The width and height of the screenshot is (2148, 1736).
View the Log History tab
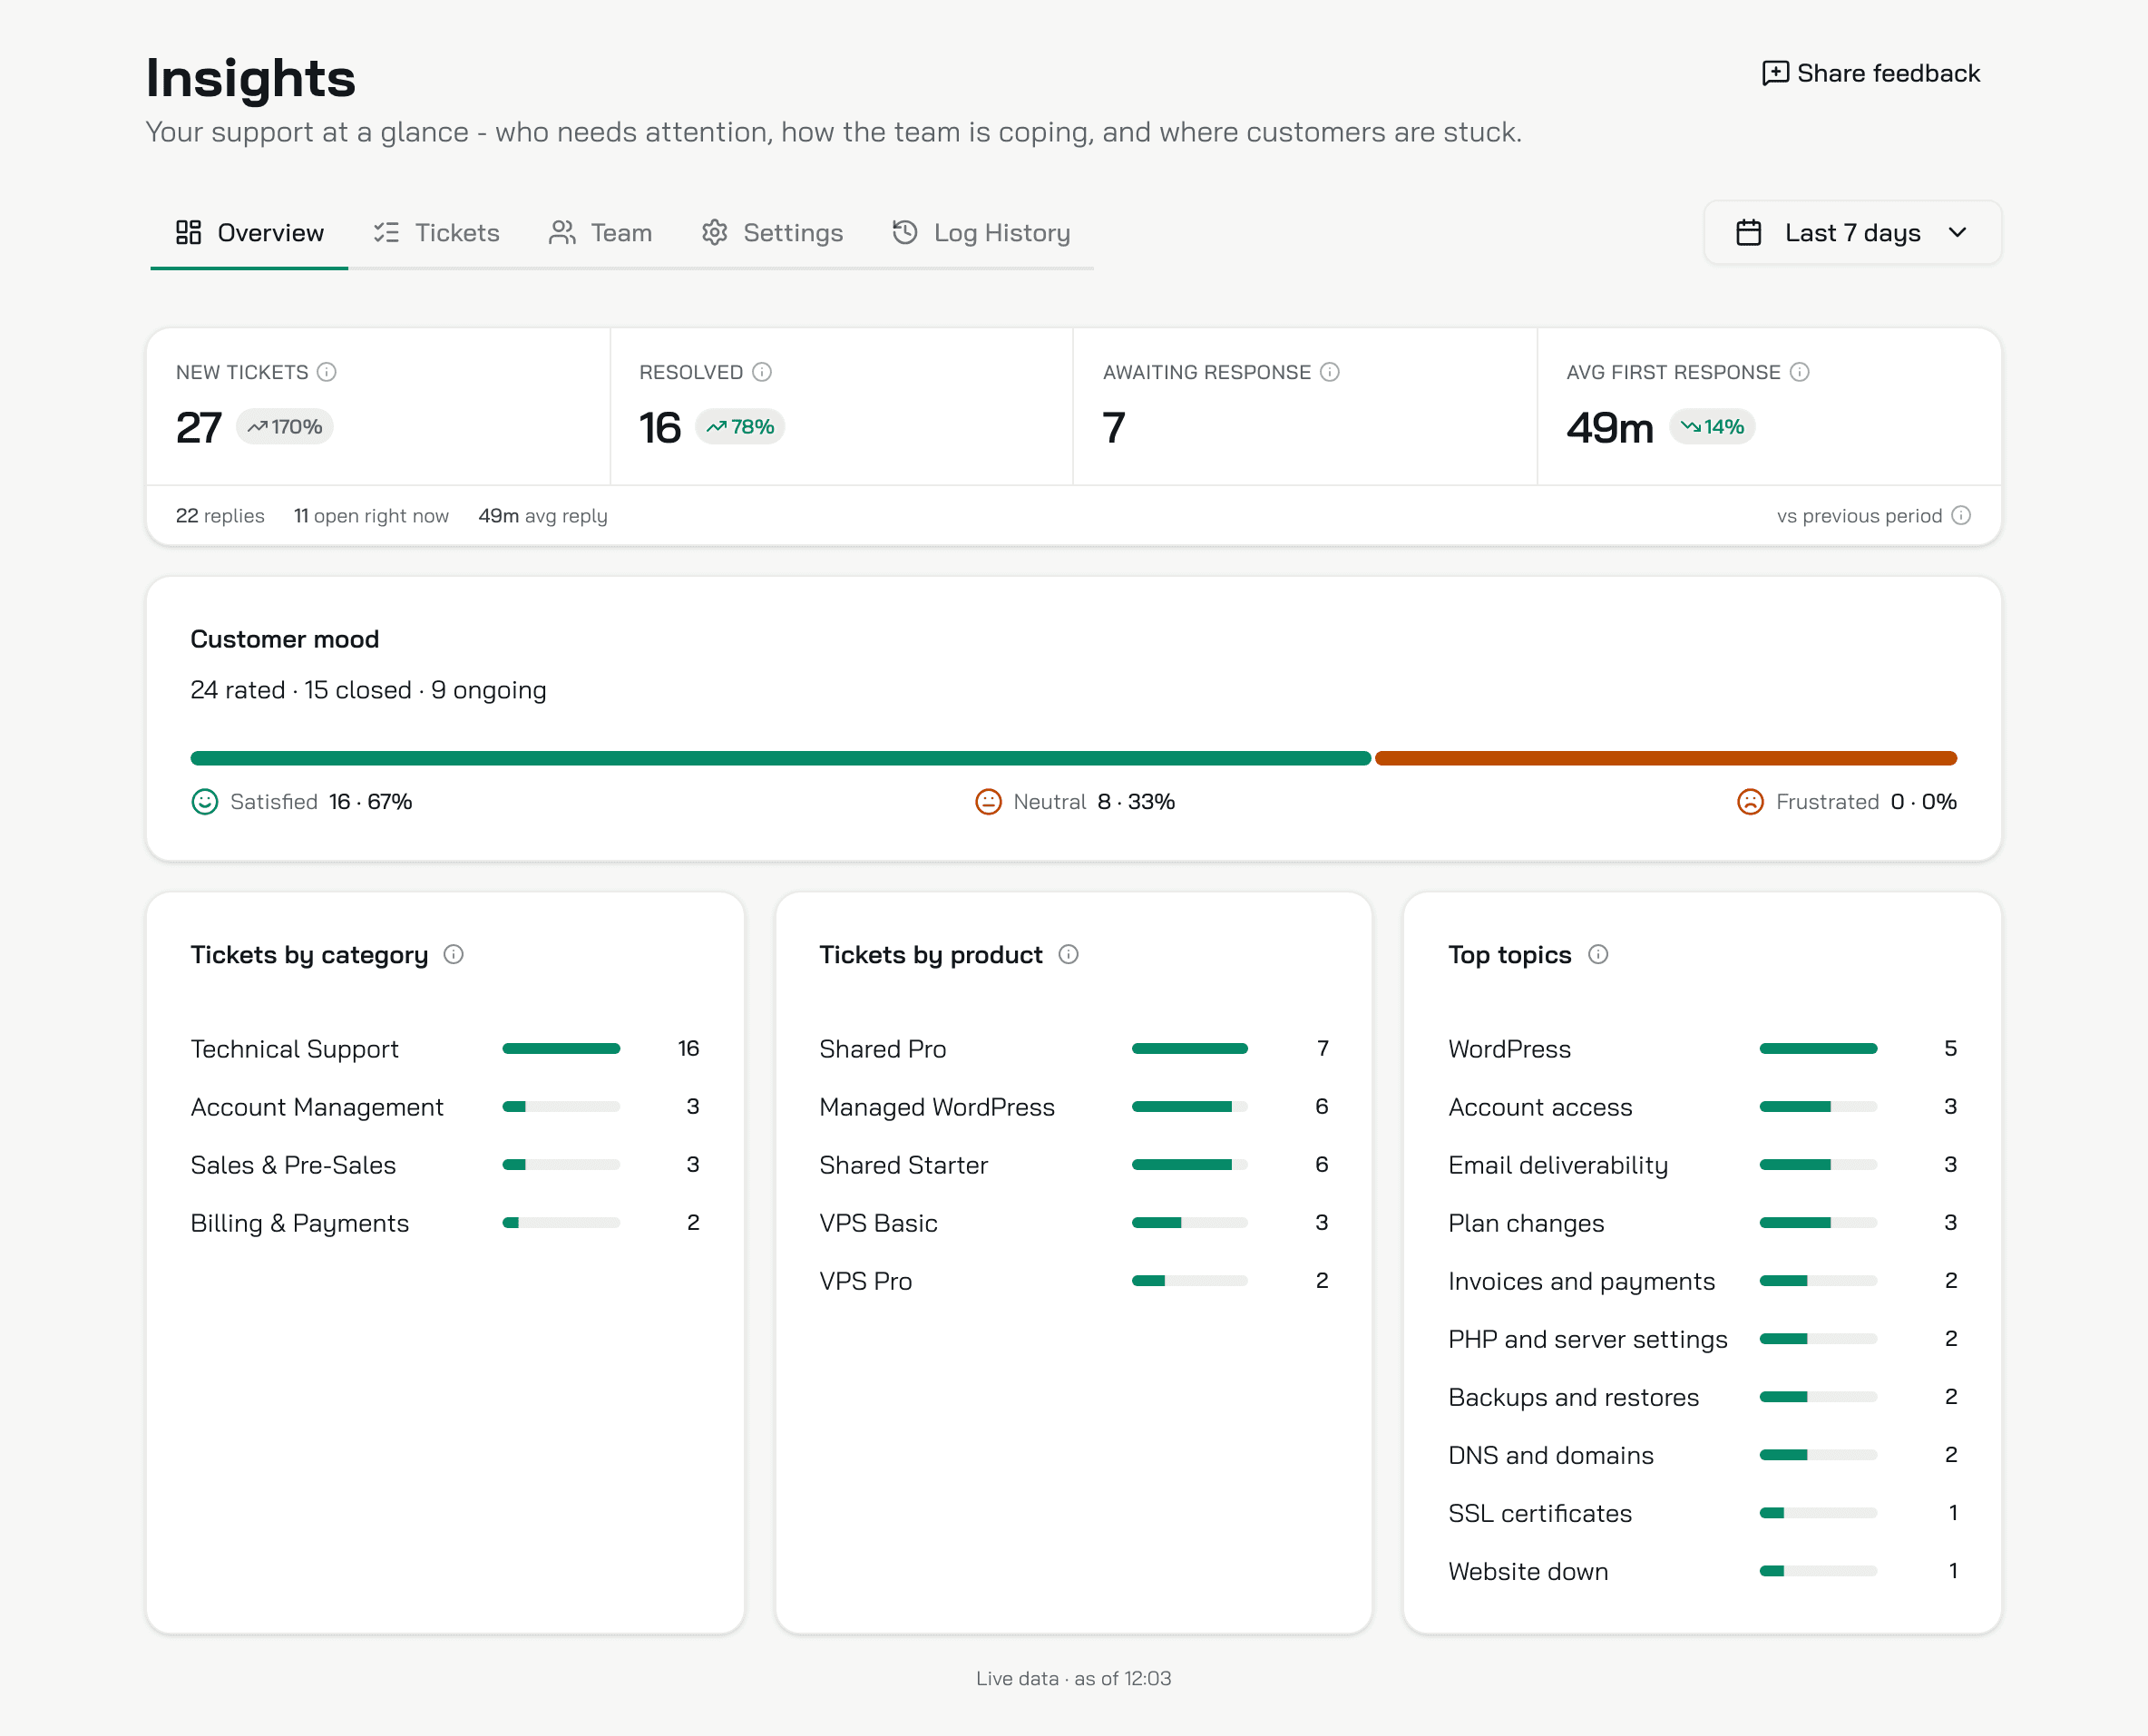click(981, 233)
